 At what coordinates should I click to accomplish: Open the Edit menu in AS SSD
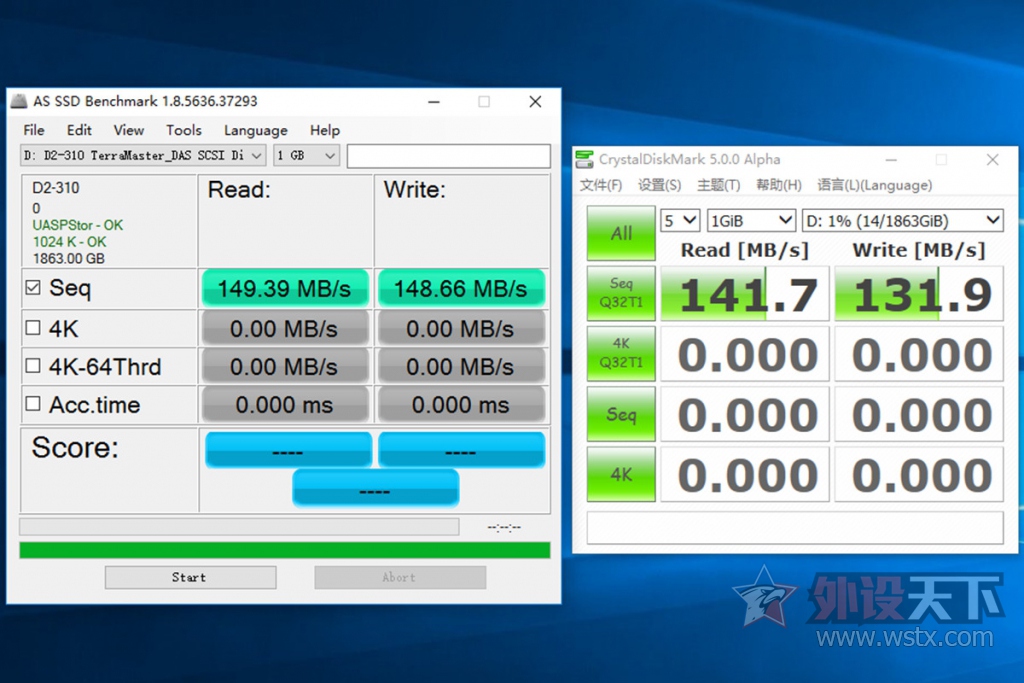tap(79, 130)
